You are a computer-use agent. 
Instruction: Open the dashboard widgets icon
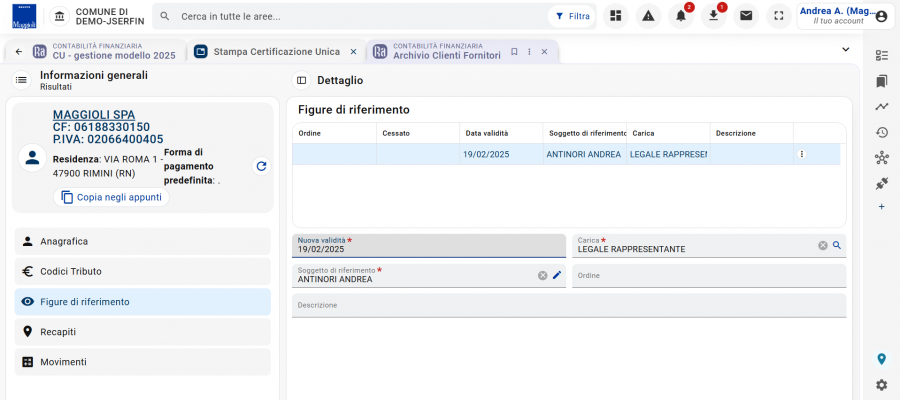[x=615, y=16]
